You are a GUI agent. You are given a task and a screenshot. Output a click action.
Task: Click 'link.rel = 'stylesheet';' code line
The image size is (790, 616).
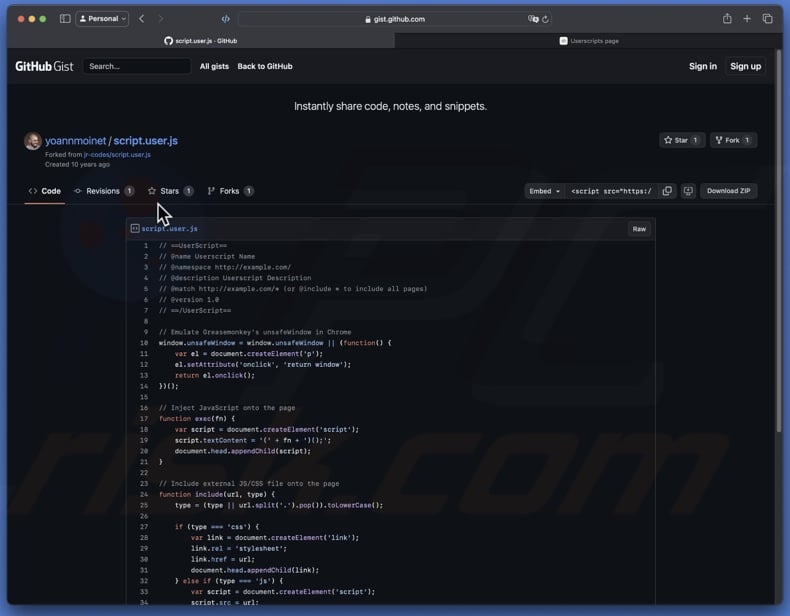238,549
